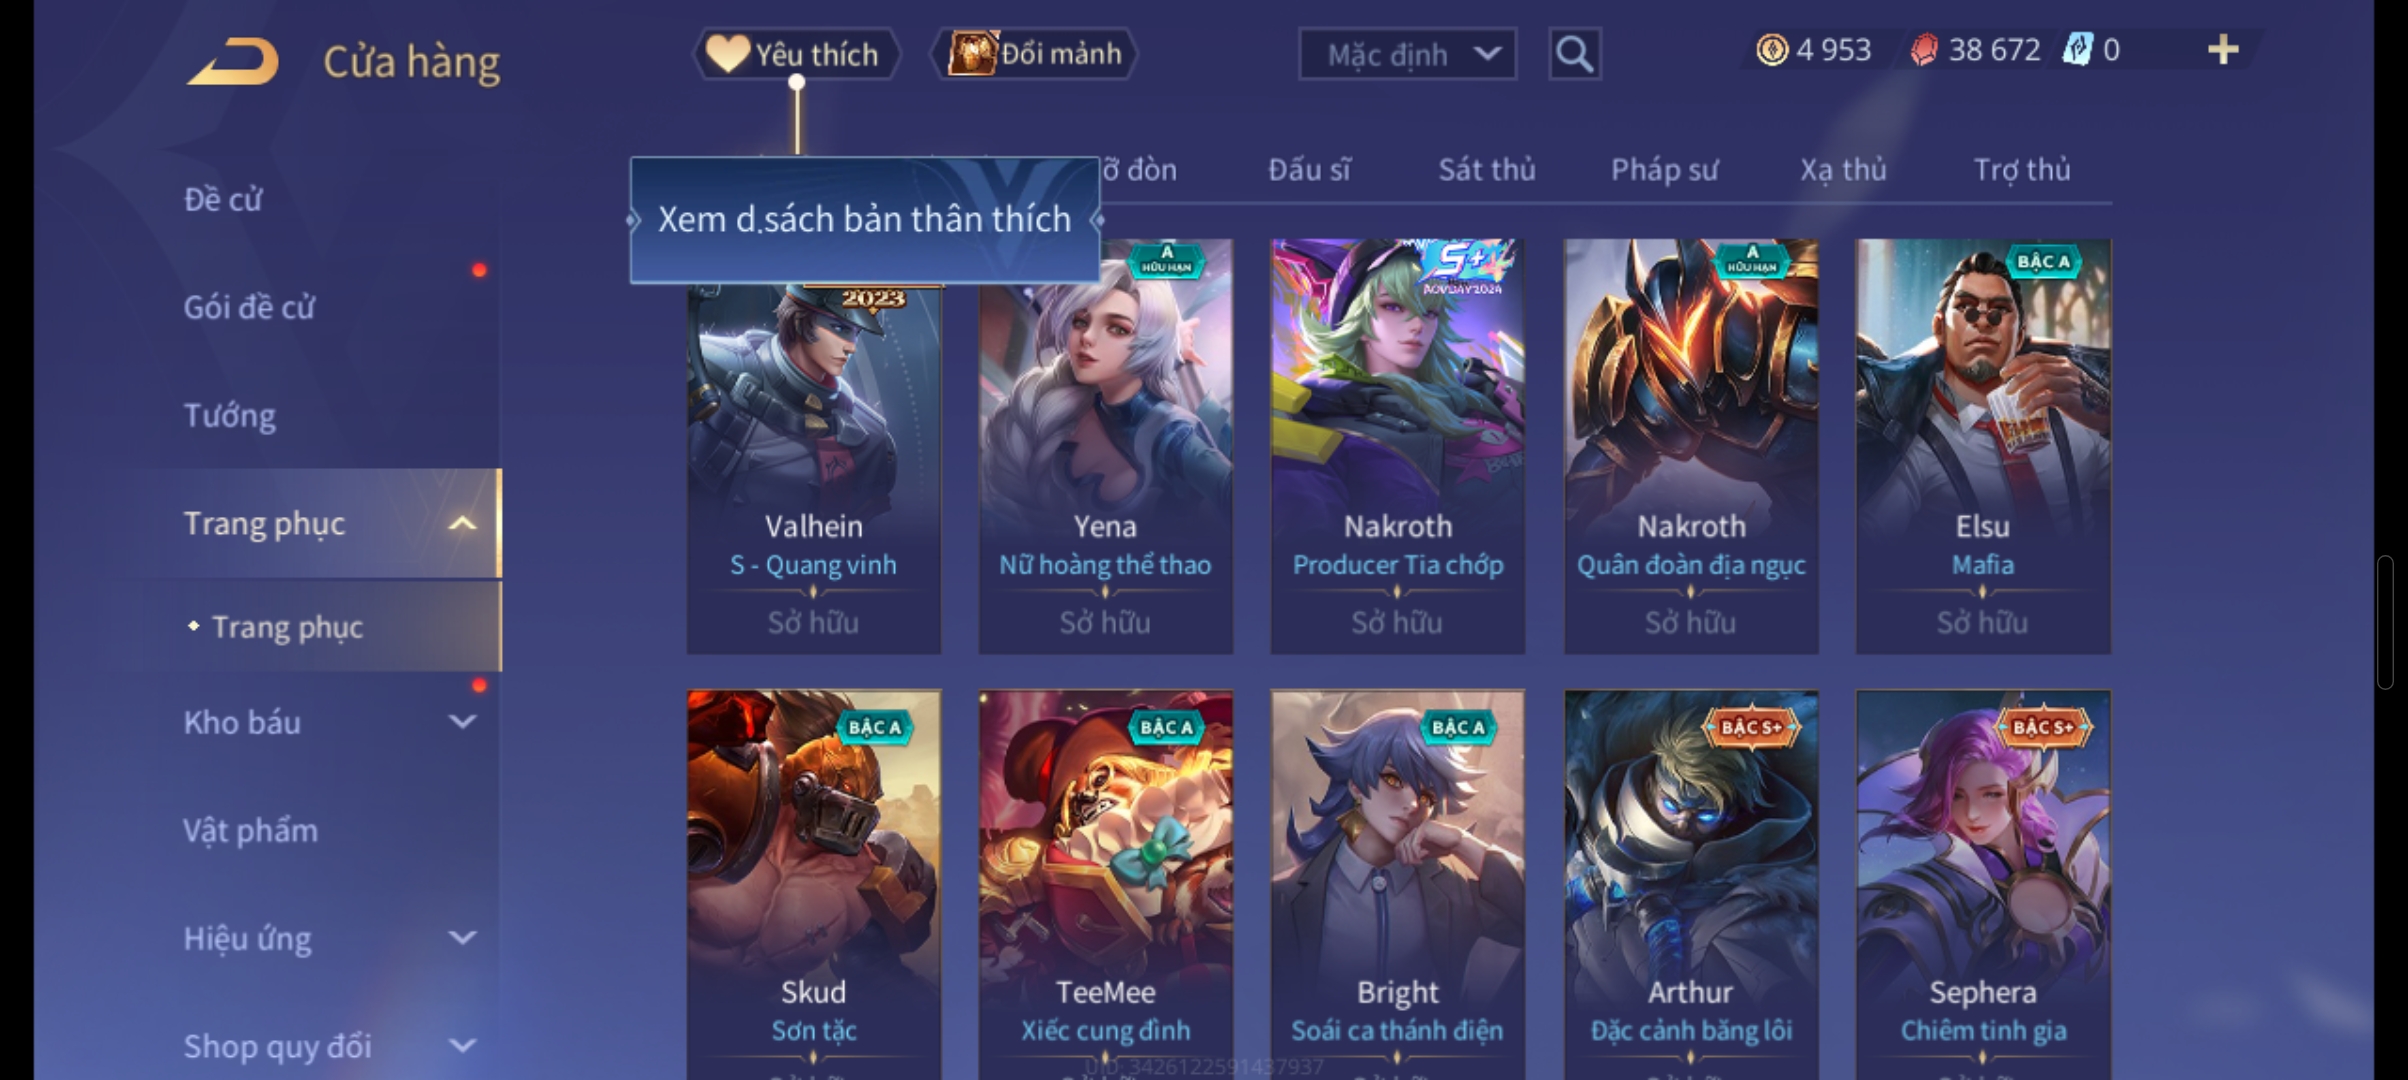Tap the gold coin balance icon
This screenshot has height=1080, width=2408.
coord(1772,50)
